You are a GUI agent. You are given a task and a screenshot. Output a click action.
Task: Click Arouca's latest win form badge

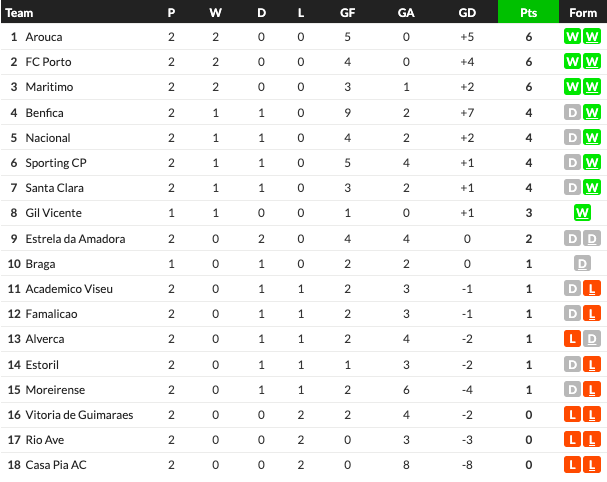tap(592, 37)
